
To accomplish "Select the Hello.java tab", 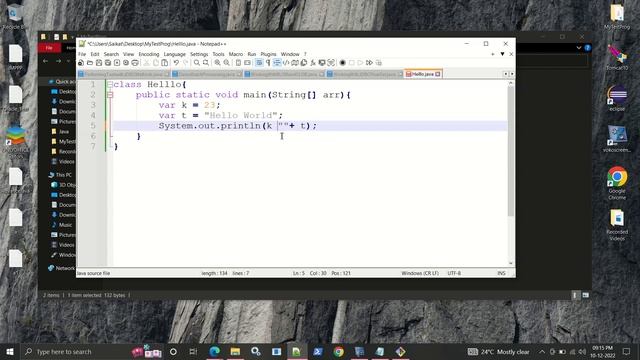I will point(422,74).
